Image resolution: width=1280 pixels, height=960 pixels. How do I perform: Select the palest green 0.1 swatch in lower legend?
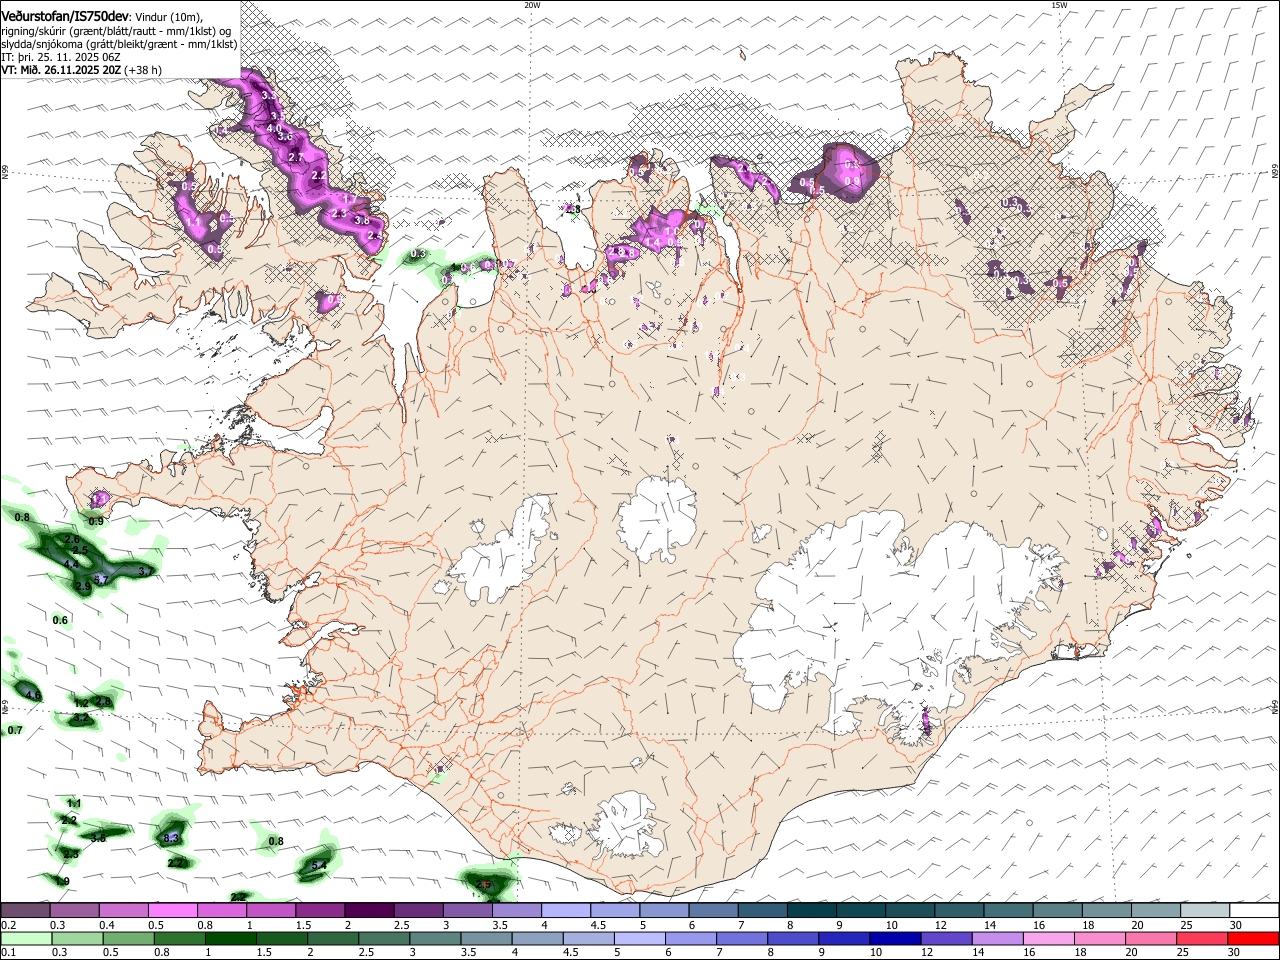[x=27, y=938]
